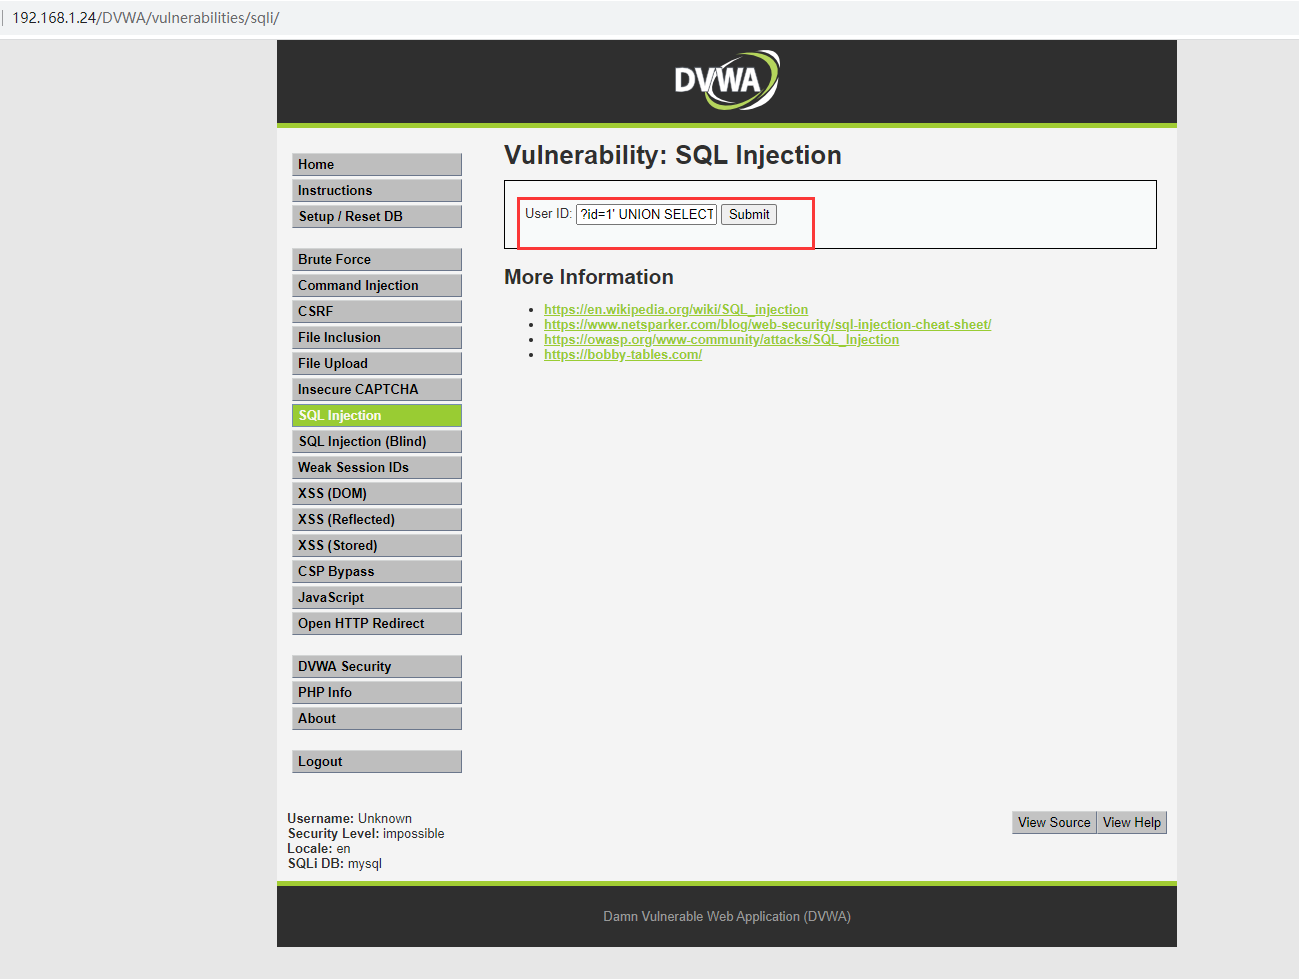Click the DVWA logo in header
The height and width of the screenshot is (979, 1299).
[x=726, y=81]
